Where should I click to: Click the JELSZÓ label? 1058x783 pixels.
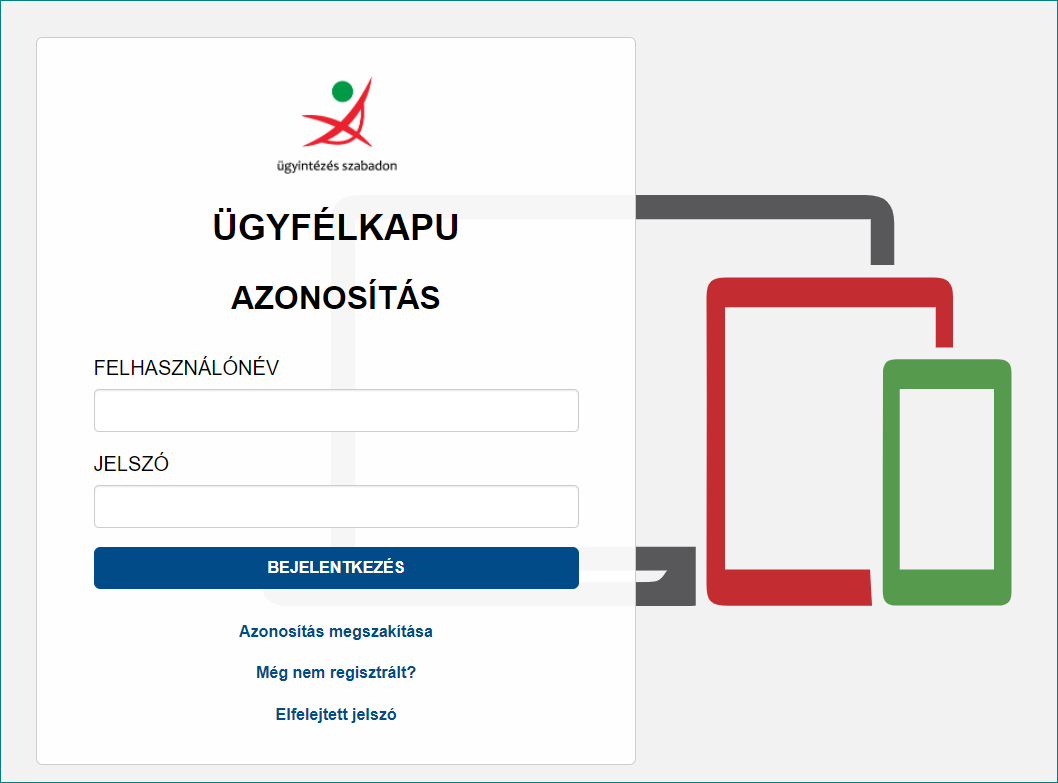131,464
